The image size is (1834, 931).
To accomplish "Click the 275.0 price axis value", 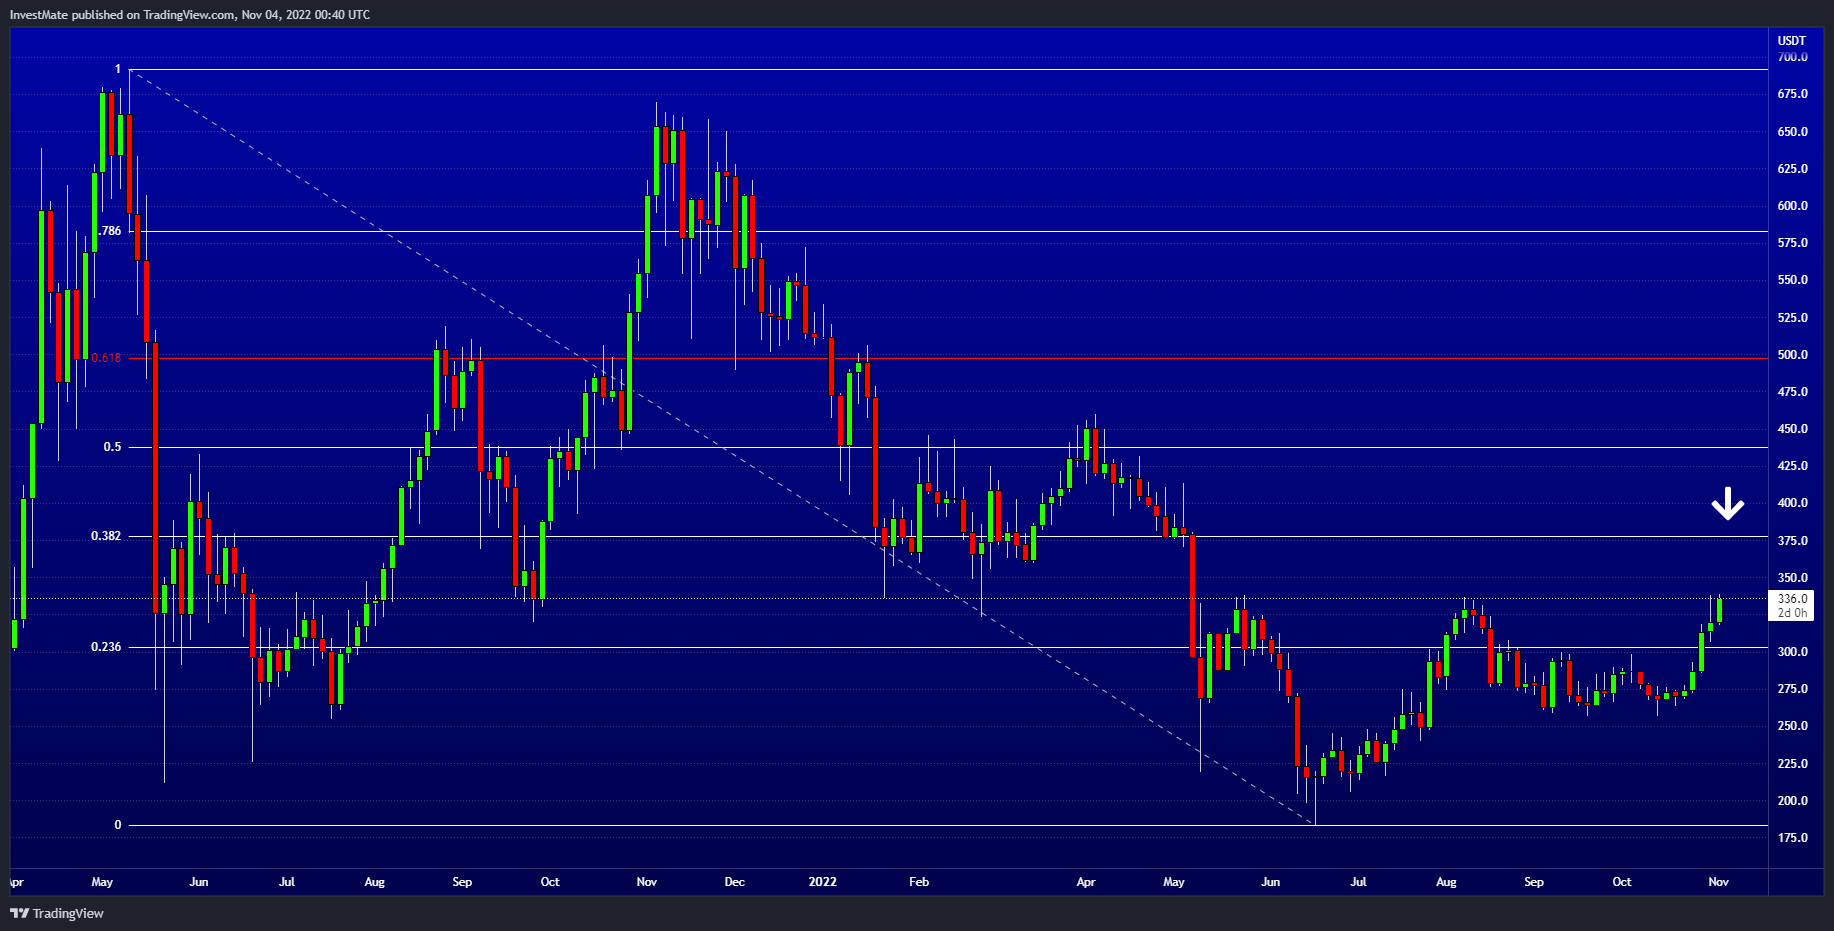I will tap(1792, 689).
